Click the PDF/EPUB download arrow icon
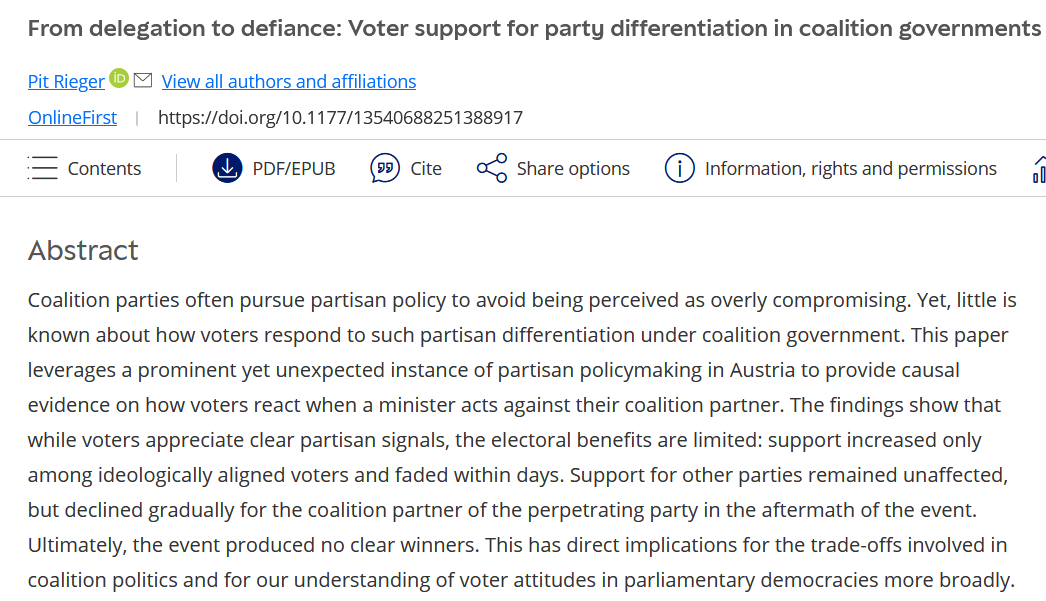Image resolution: width=1046 pixels, height=601 pixels. coord(228,168)
